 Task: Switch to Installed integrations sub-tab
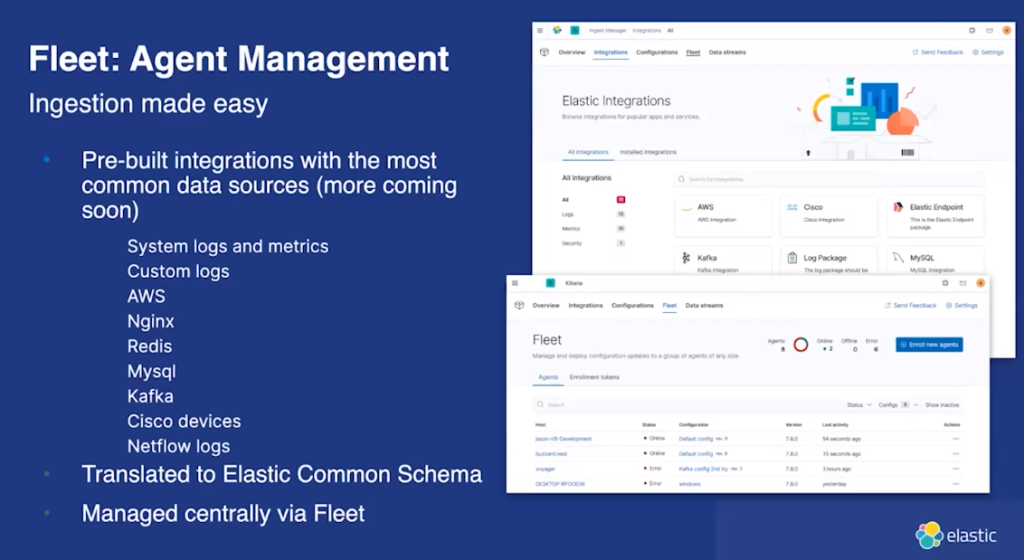point(648,152)
